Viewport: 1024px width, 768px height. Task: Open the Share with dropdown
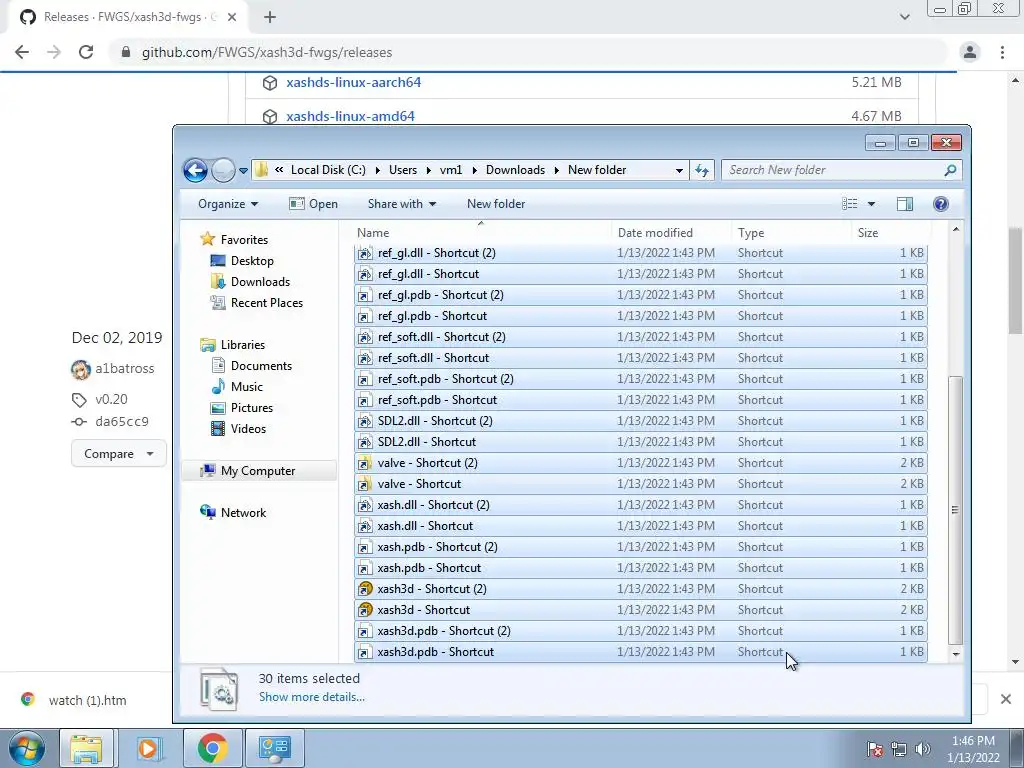click(402, 204)
